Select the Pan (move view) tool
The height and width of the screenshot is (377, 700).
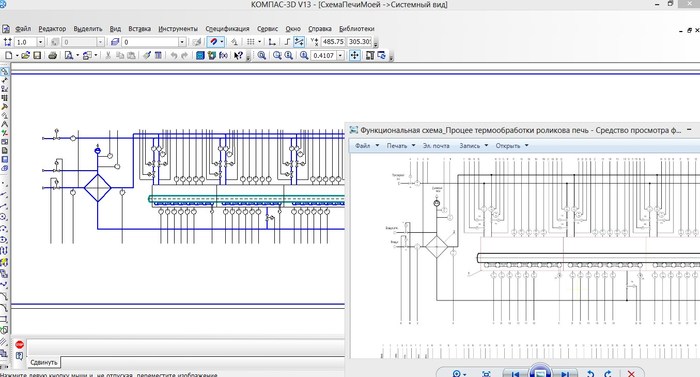(355, 55)
